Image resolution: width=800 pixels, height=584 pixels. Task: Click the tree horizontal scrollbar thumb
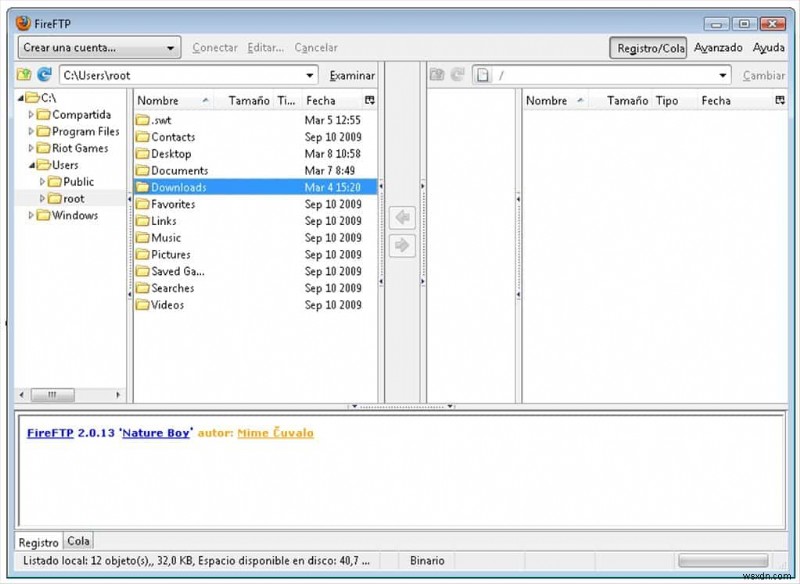(53, 394)
